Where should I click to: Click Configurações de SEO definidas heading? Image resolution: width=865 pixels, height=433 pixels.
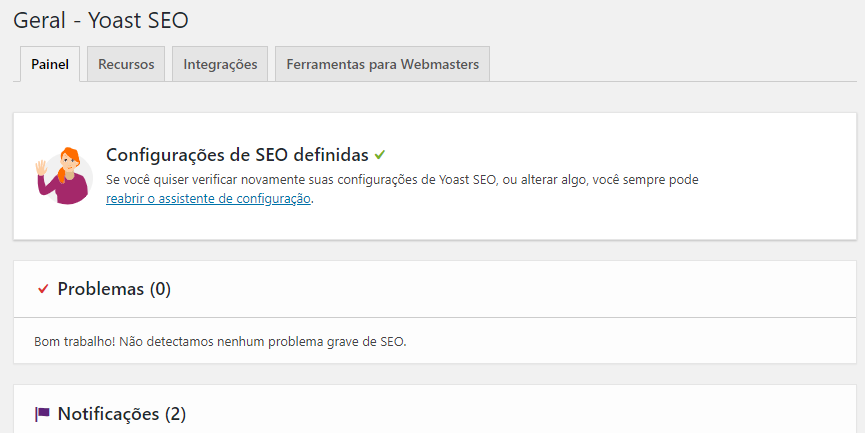[x=237, y=155]
